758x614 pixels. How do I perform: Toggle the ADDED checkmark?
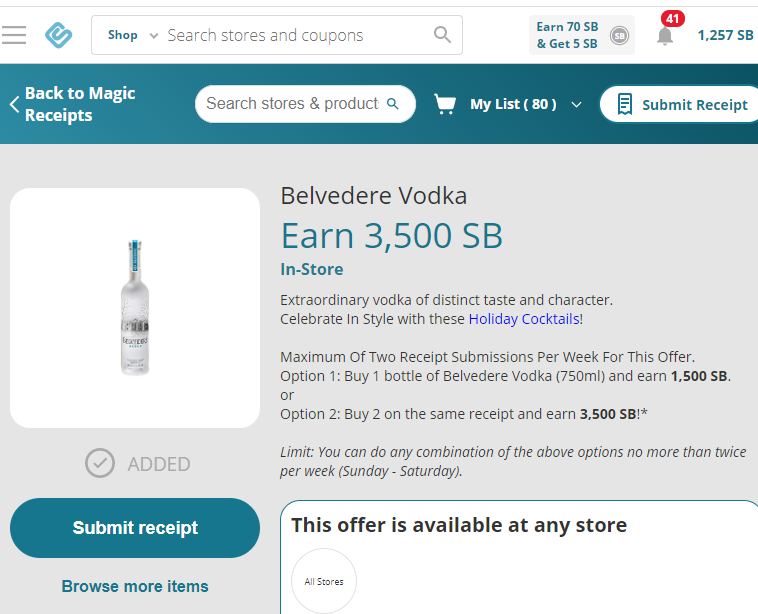[100, 463]
